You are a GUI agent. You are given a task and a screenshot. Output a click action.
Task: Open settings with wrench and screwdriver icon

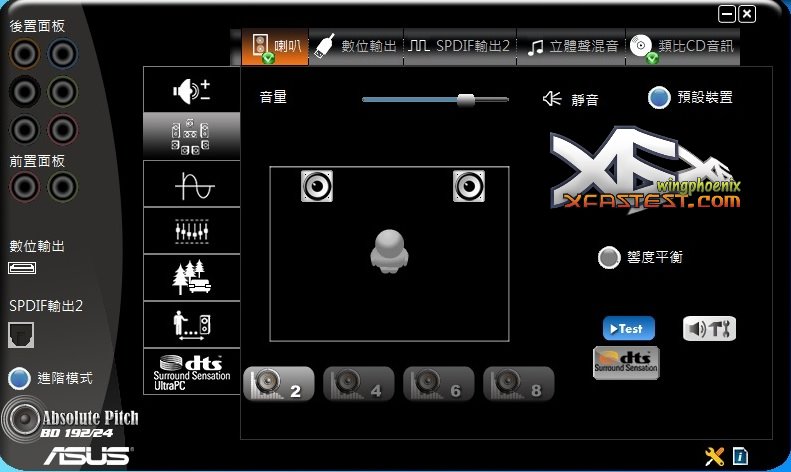tap(714, 456)
